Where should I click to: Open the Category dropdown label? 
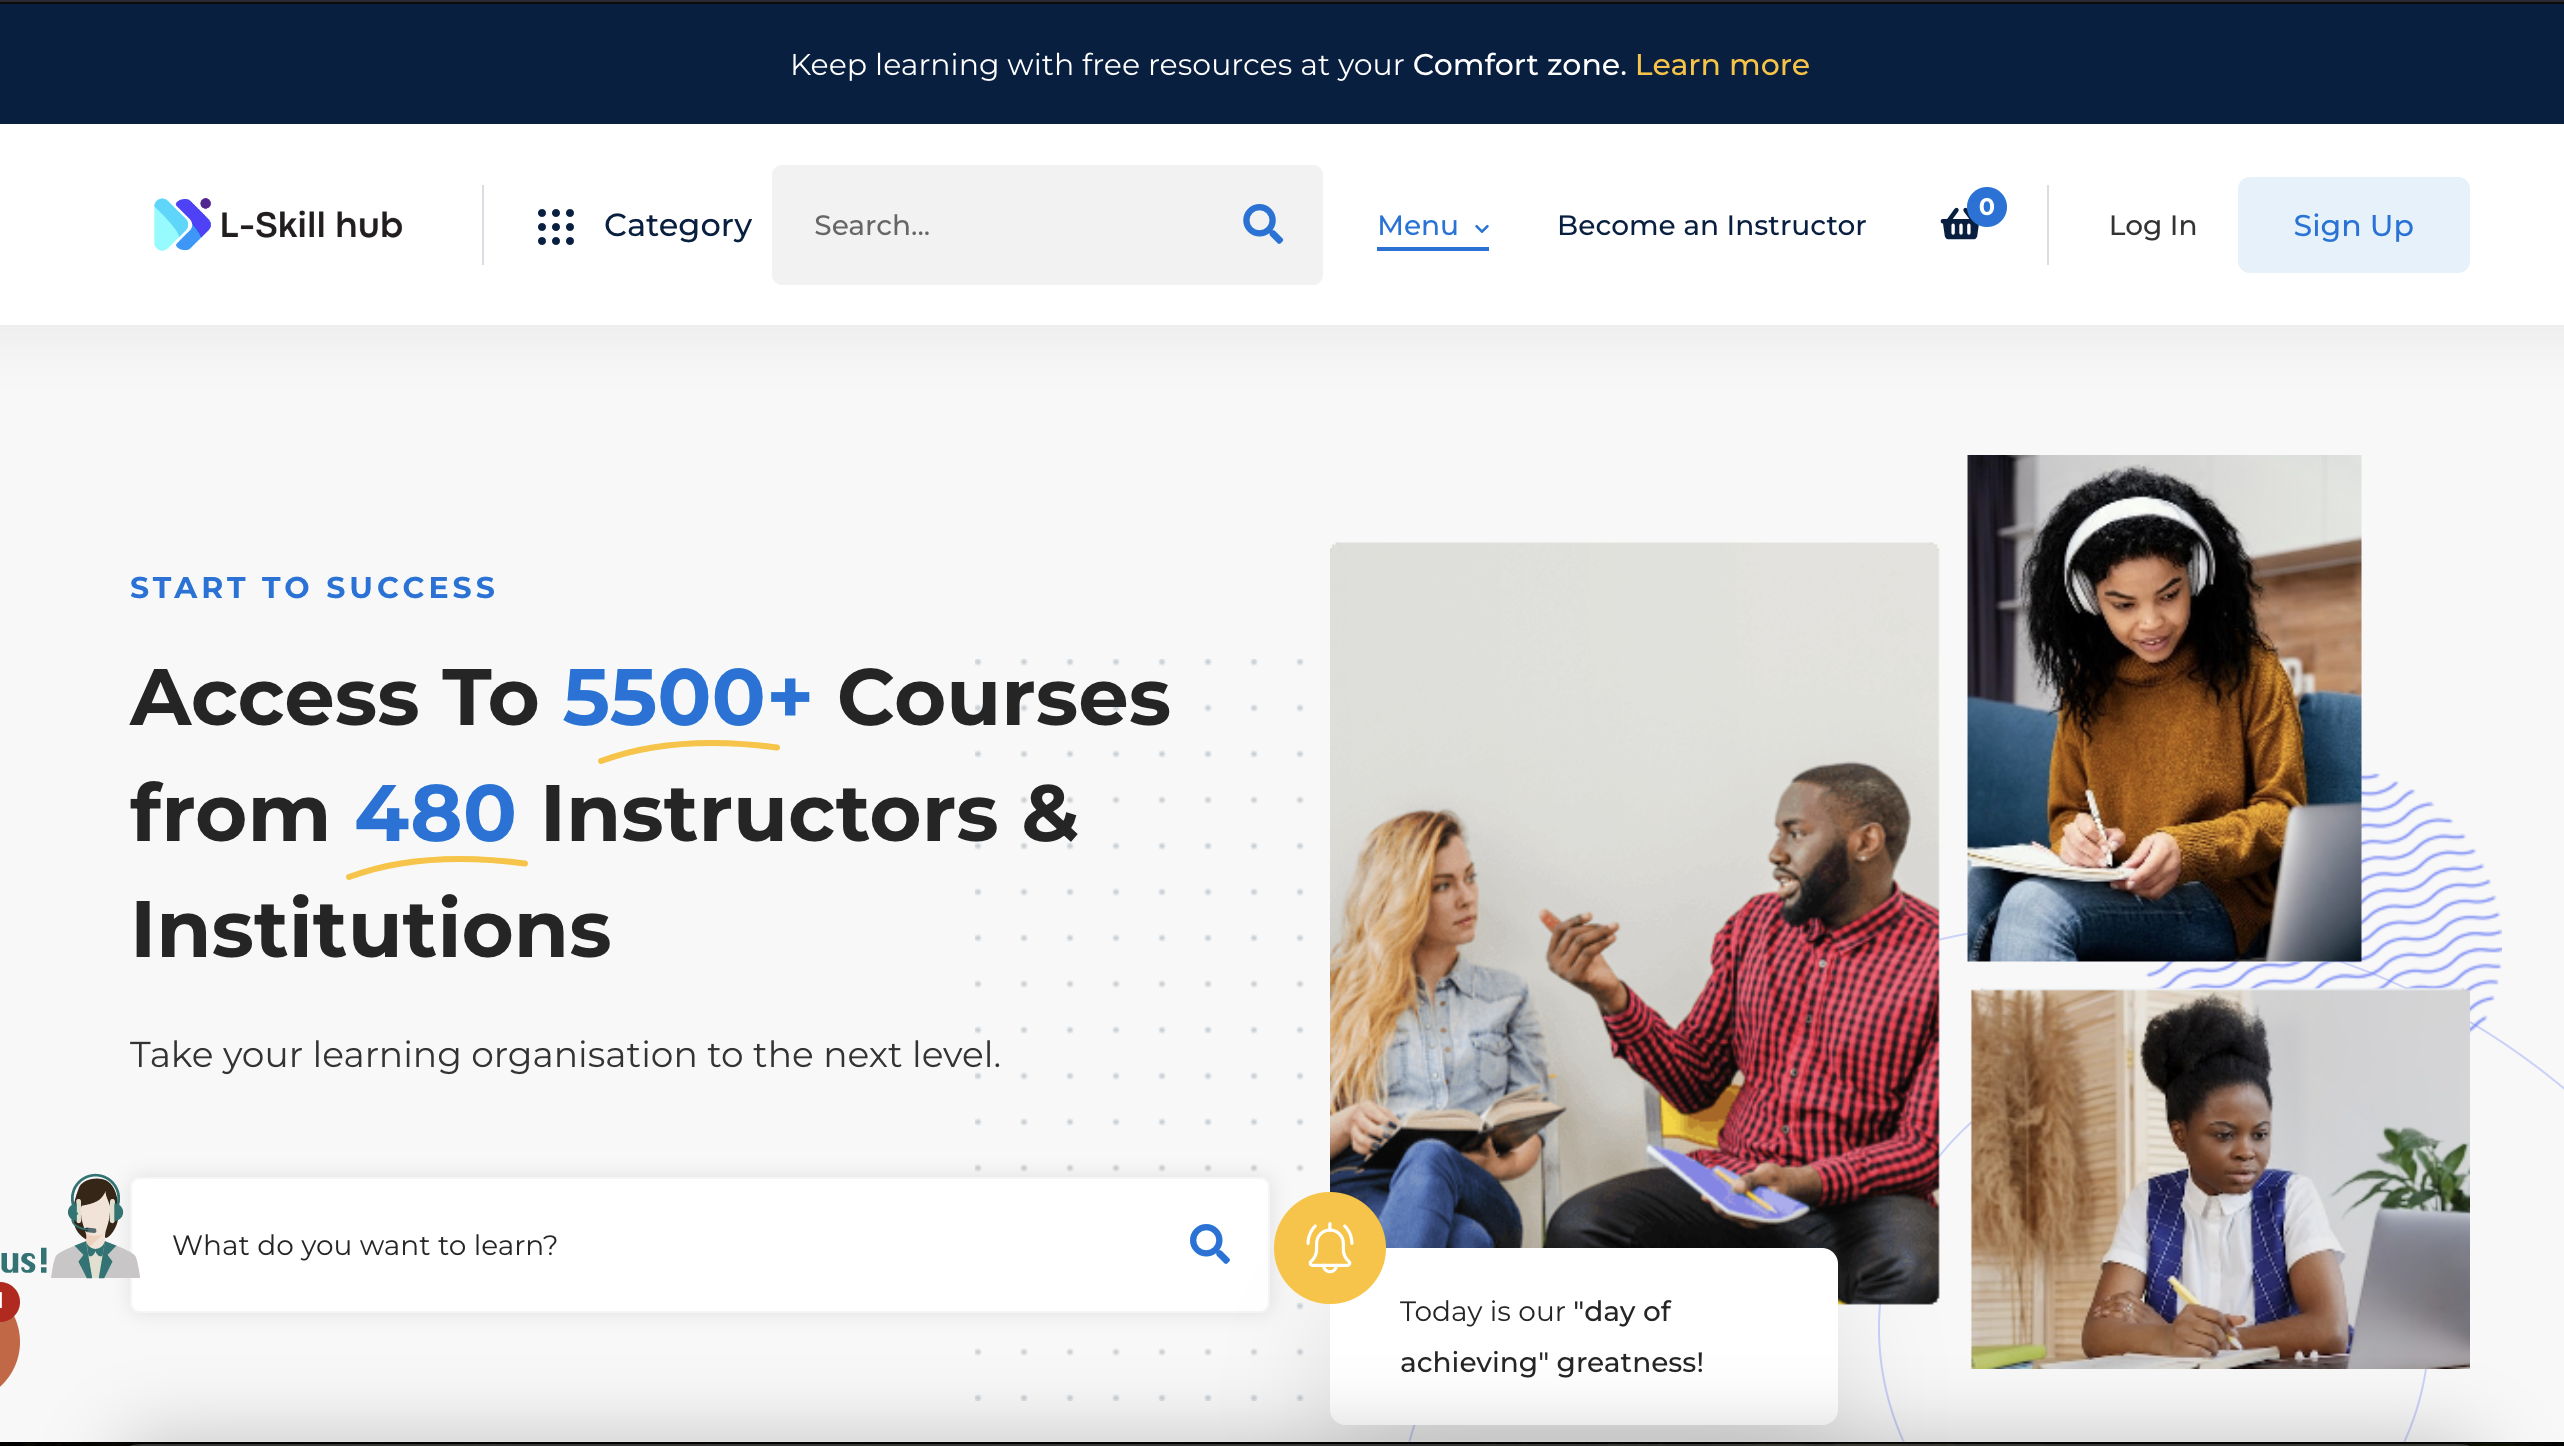coord(677,226)
